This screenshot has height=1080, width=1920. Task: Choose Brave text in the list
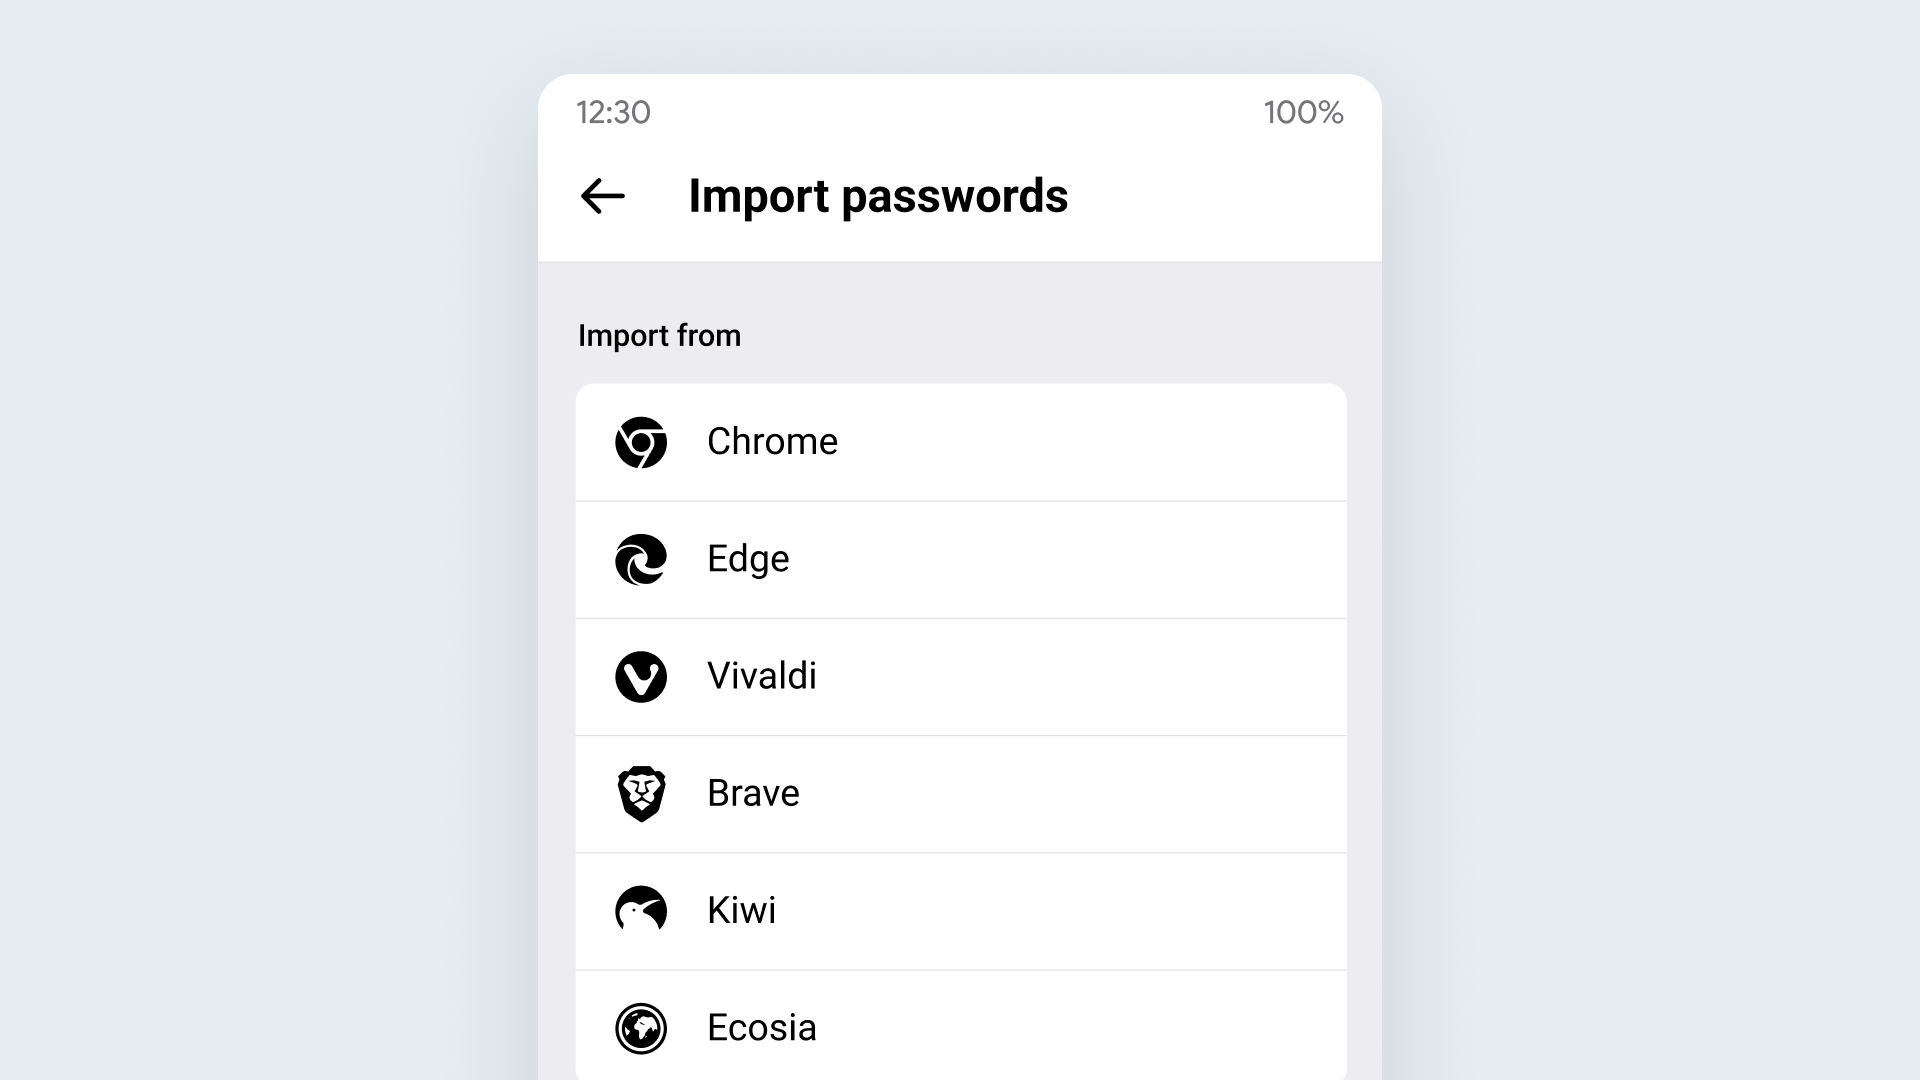click(x=753, y=793)
